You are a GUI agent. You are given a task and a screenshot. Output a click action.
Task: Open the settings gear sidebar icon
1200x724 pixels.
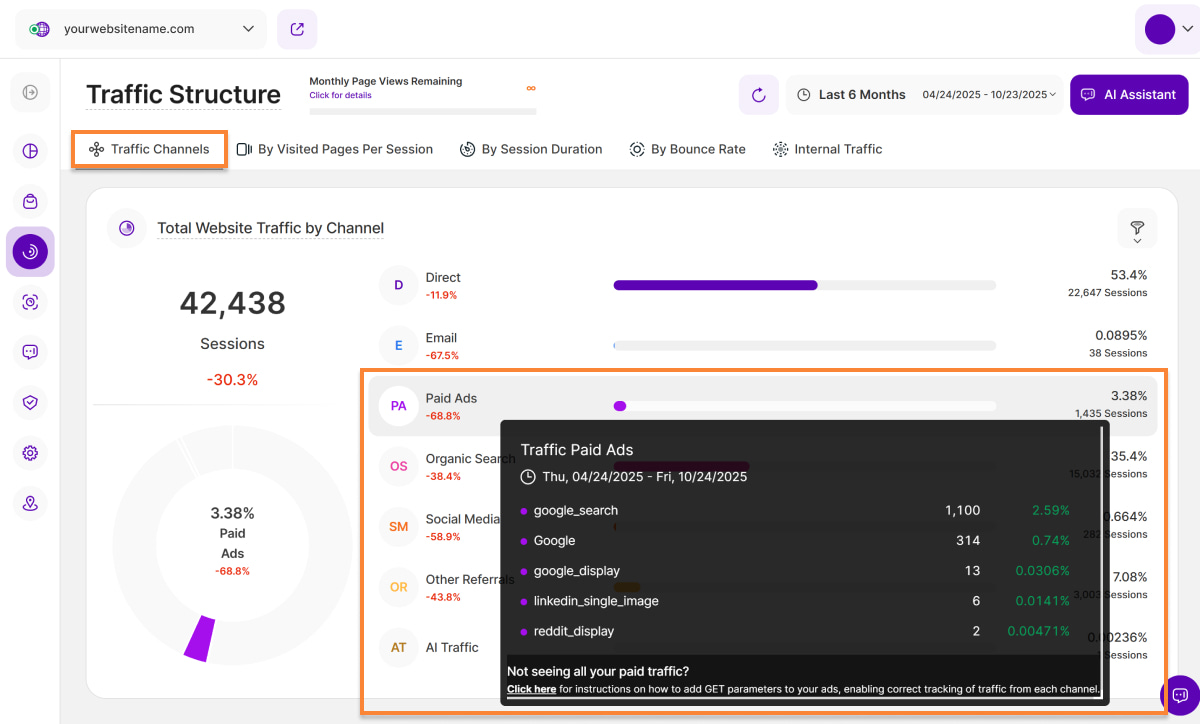(x=30, y=453)
